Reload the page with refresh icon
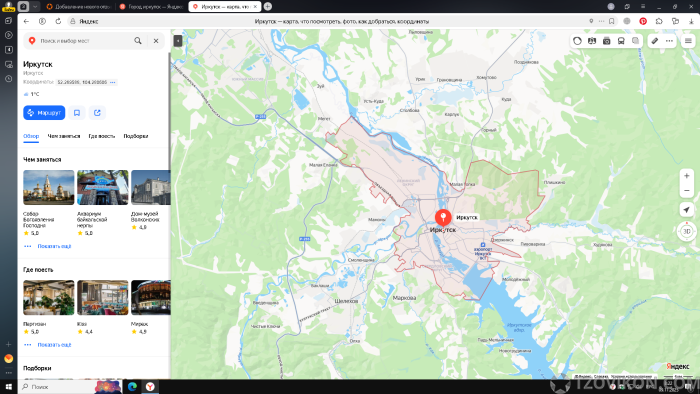This screenshot has width=700, height=394. point(58,21)
